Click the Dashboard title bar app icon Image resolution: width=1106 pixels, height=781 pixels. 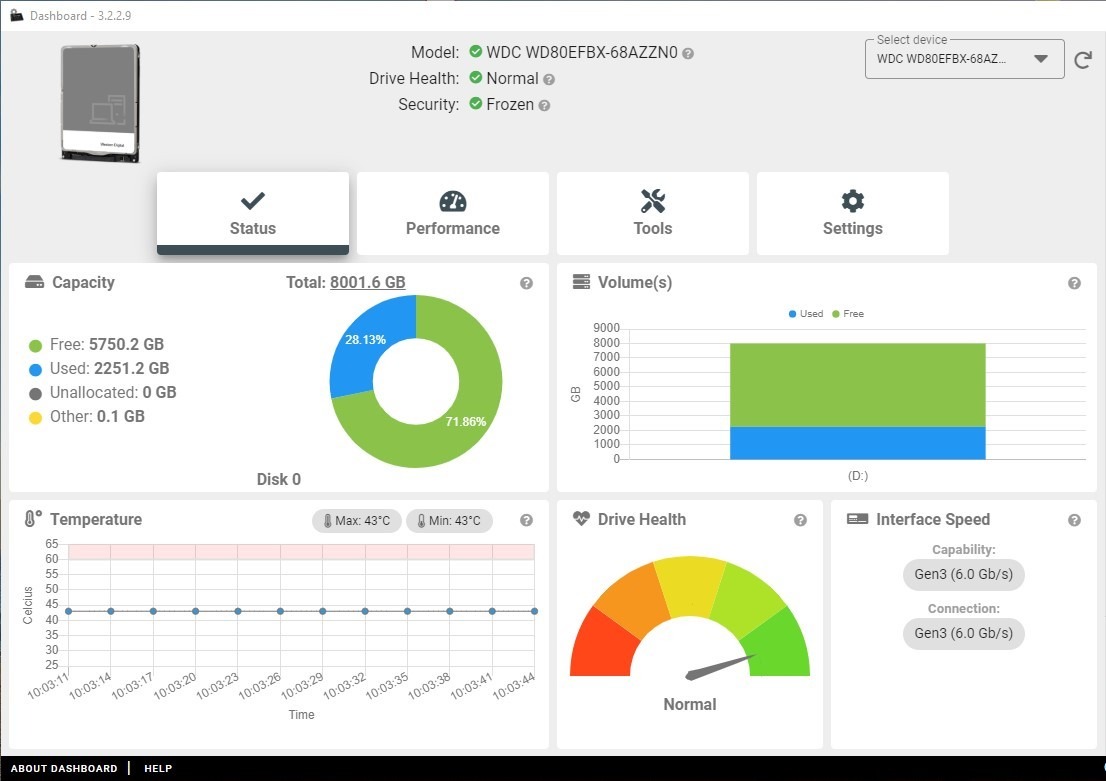coord(16,15)
